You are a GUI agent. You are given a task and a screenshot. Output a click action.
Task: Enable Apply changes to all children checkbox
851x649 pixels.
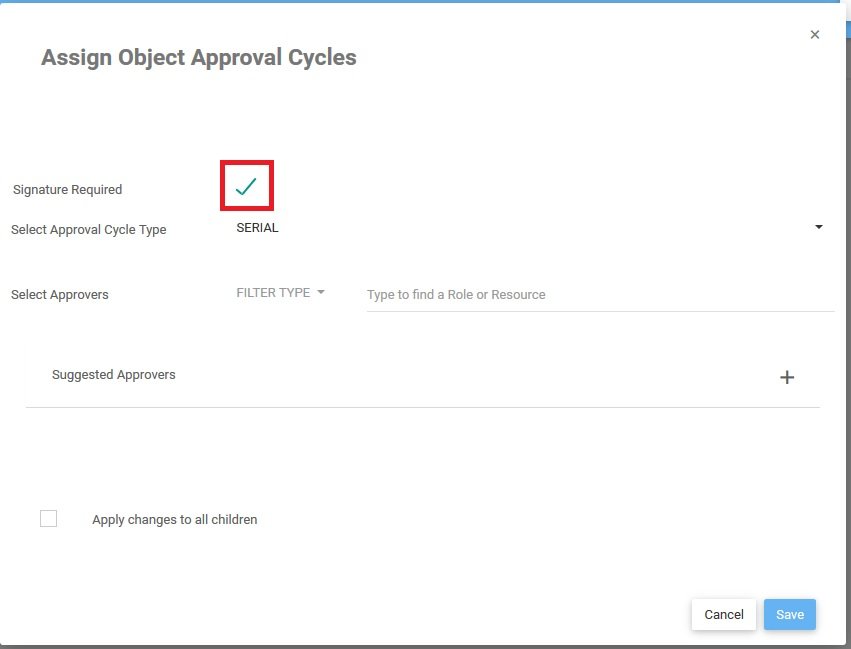pos(48,518)
